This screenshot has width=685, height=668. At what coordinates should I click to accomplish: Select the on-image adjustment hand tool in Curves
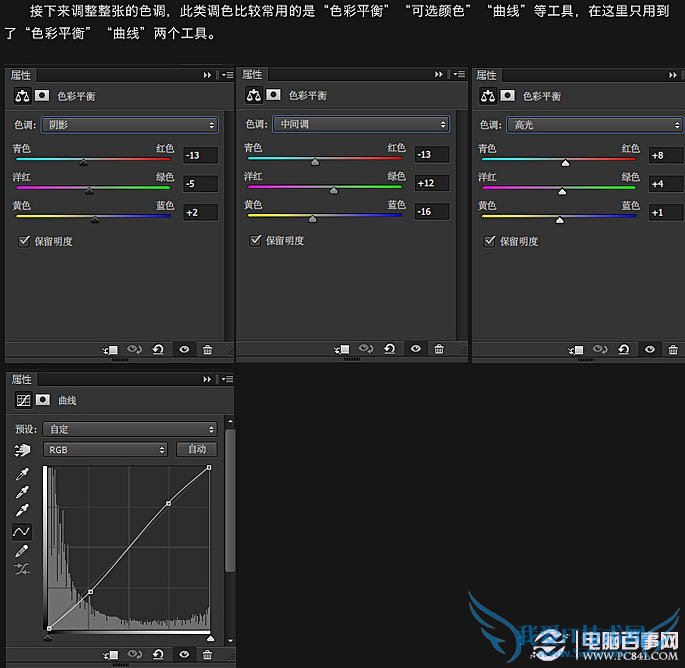(x=22, y=450)
